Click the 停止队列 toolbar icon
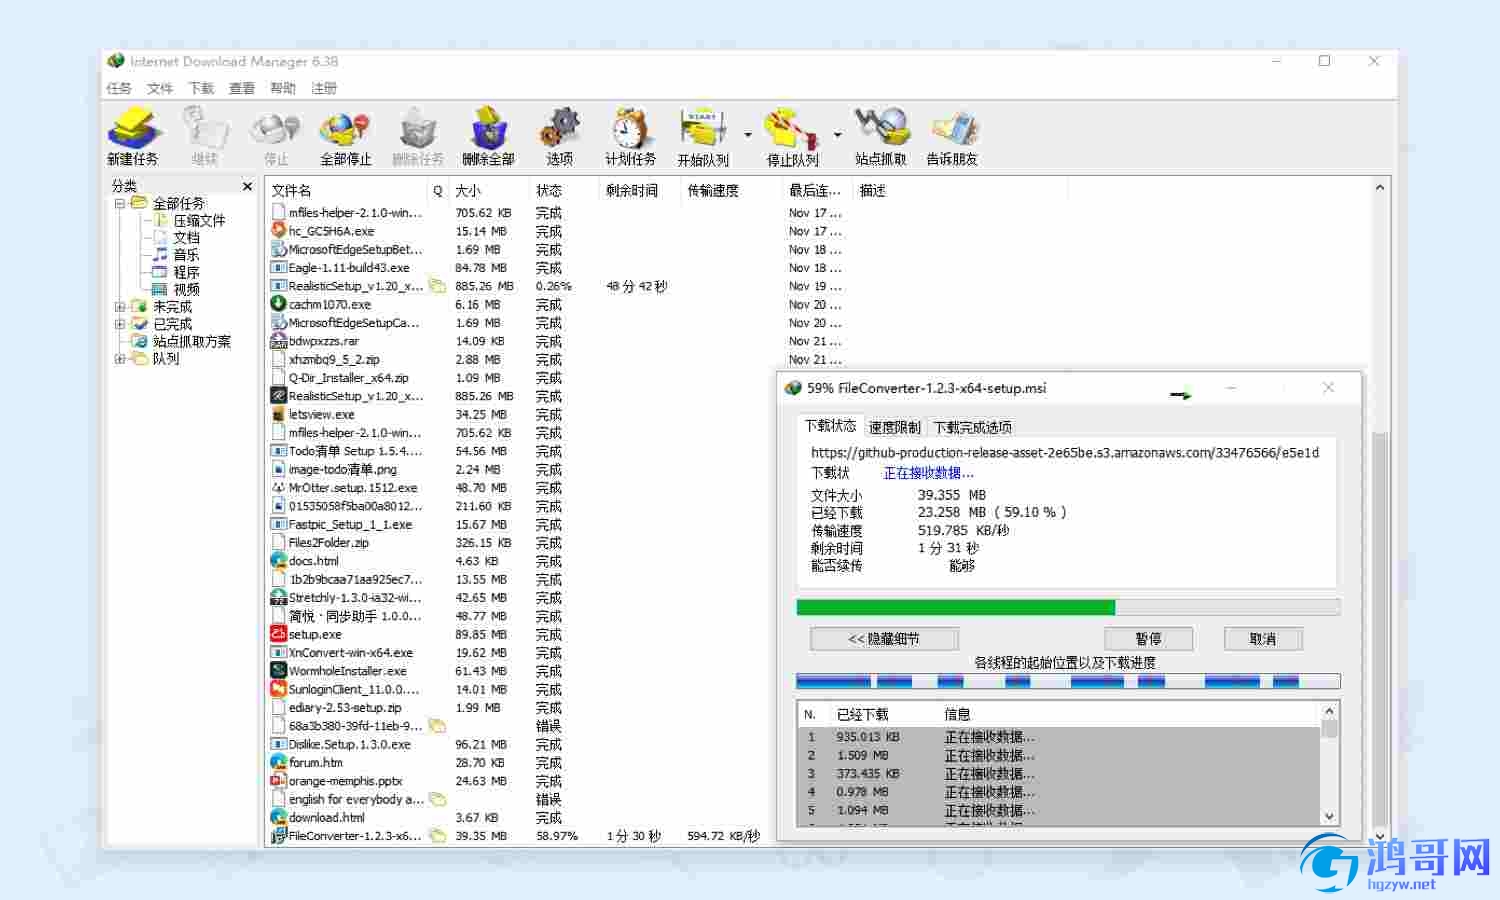The image size is (1500, 900). pyautogui.click(x=792, y=137)
